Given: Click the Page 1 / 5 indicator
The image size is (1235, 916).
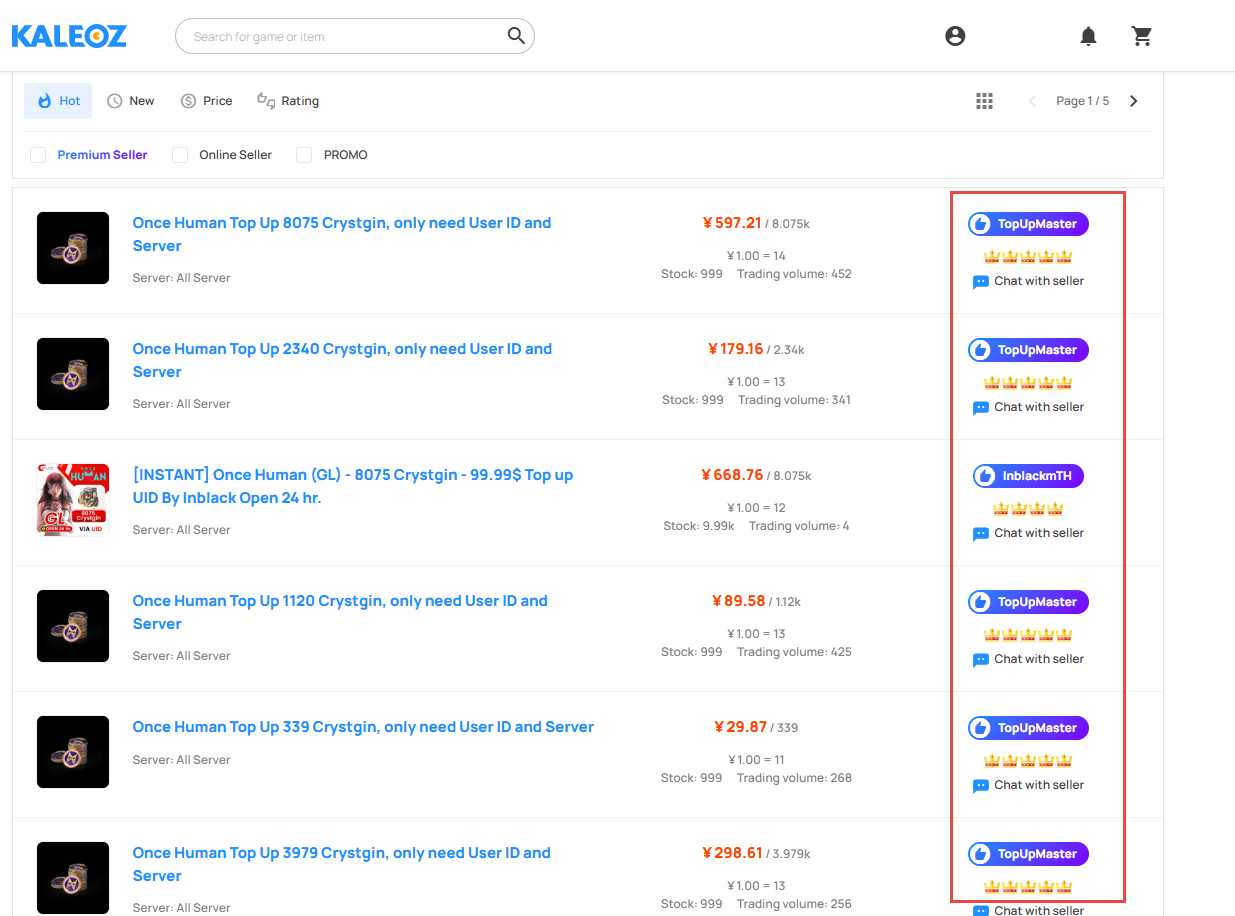Looking at the screenshot, I should tap(1083, 101).
